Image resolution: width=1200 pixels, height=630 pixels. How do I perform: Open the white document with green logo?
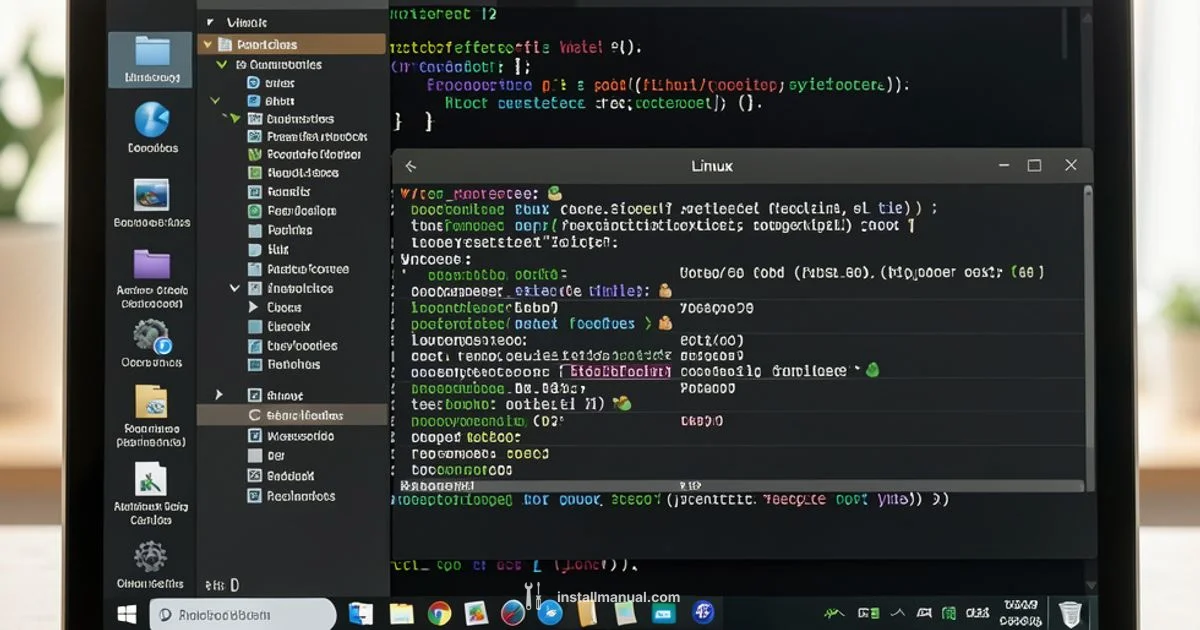click(150, 478)
